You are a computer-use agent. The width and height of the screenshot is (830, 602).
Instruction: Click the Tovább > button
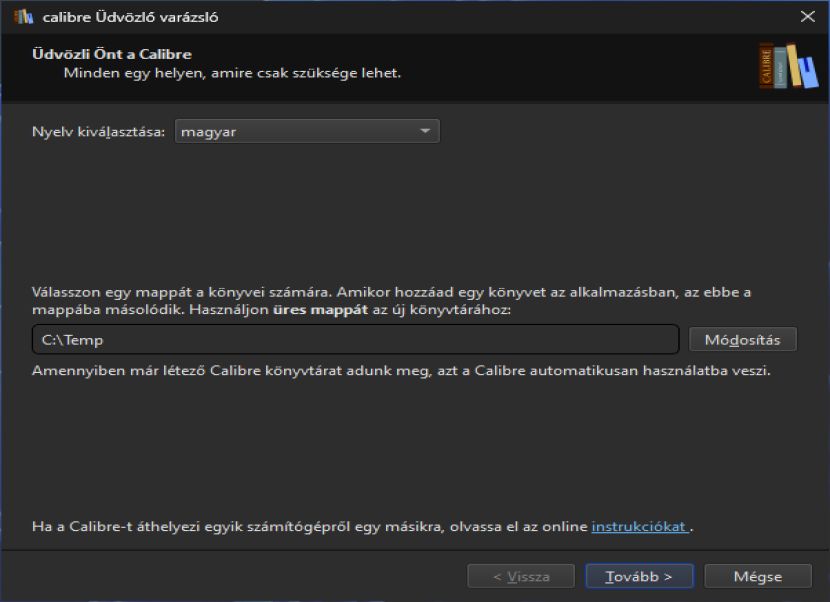pos(639,576)
